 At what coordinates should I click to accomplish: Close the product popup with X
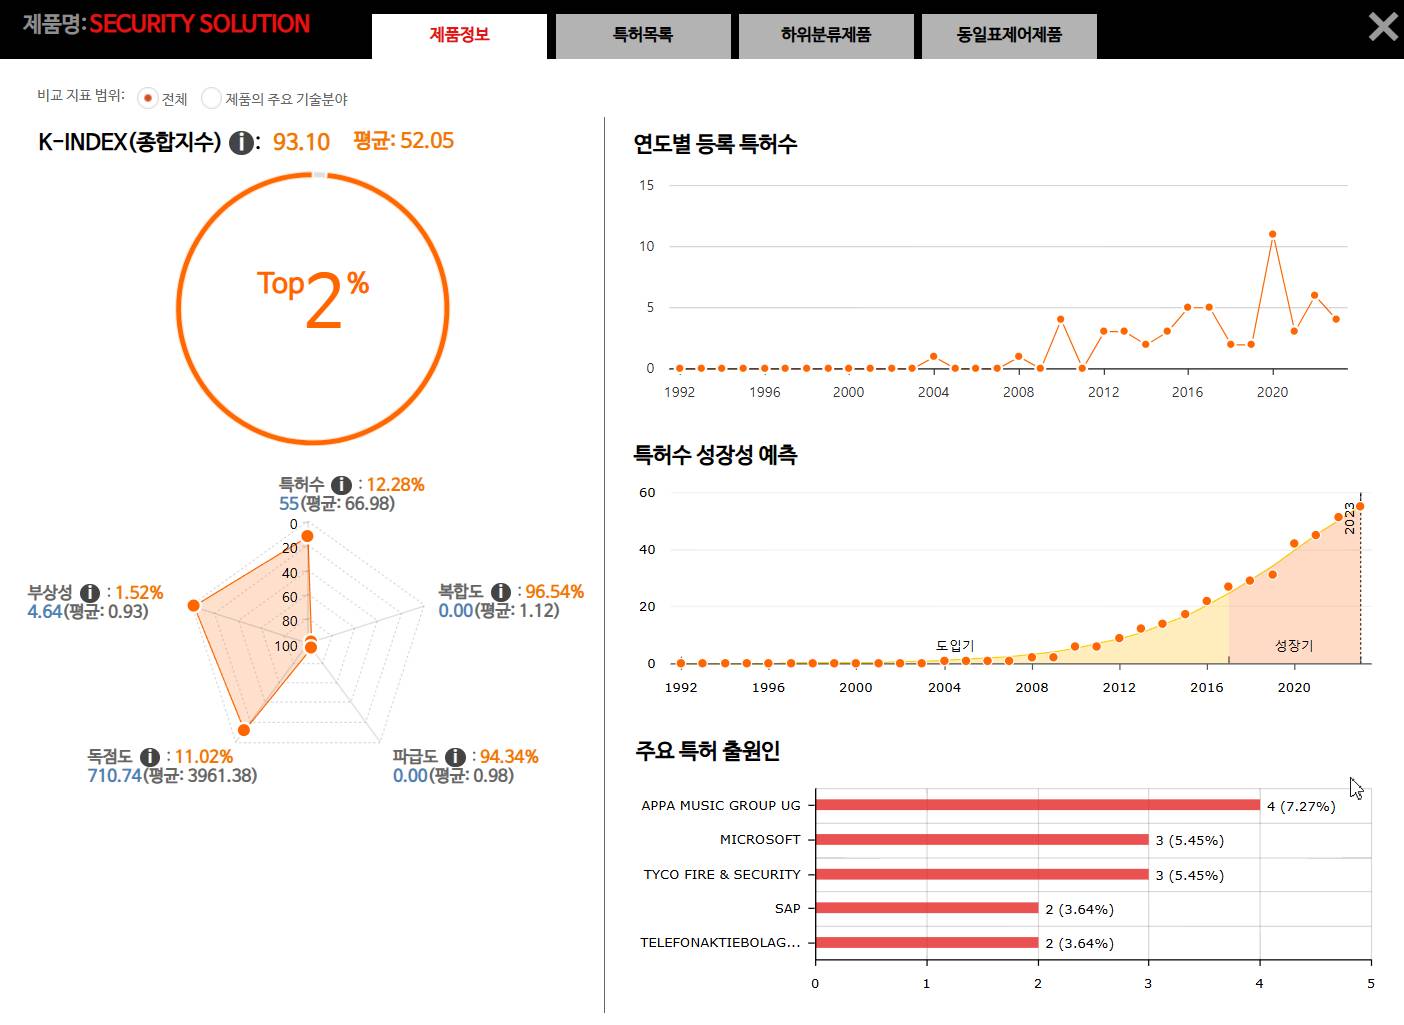click(x=1383, y=26)
